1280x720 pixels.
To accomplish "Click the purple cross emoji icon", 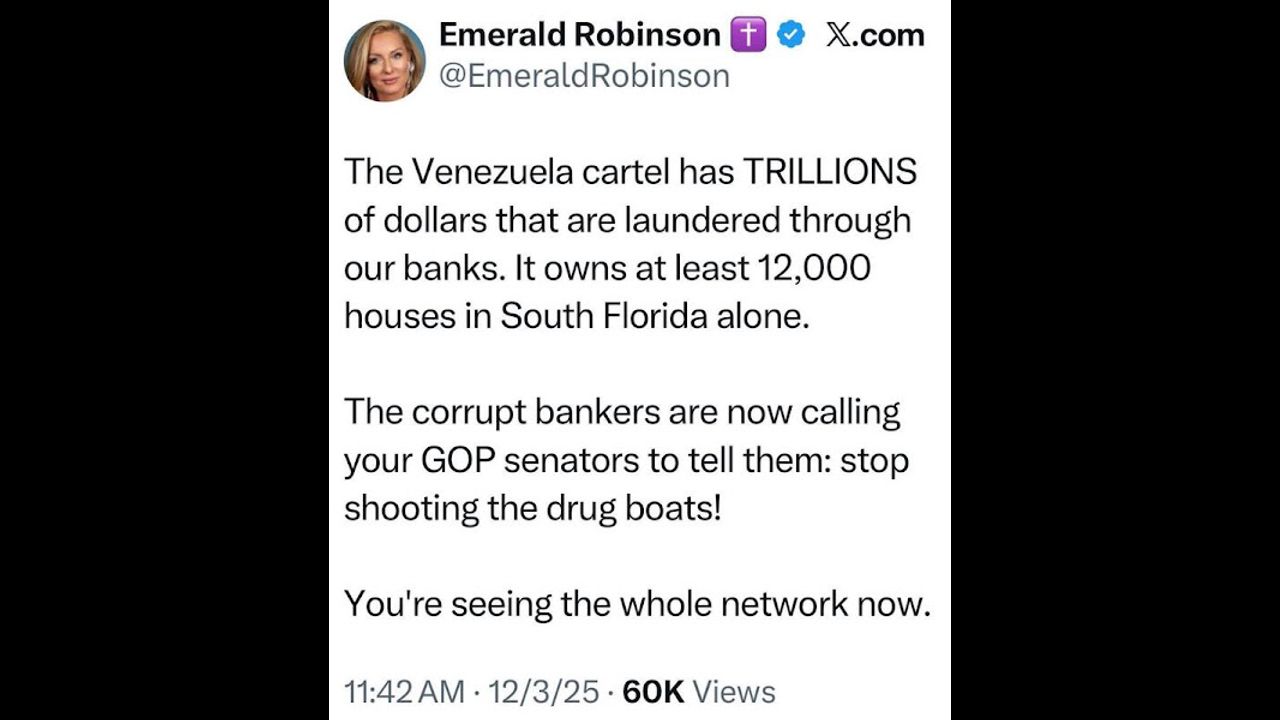I will [x=748, y=35].
